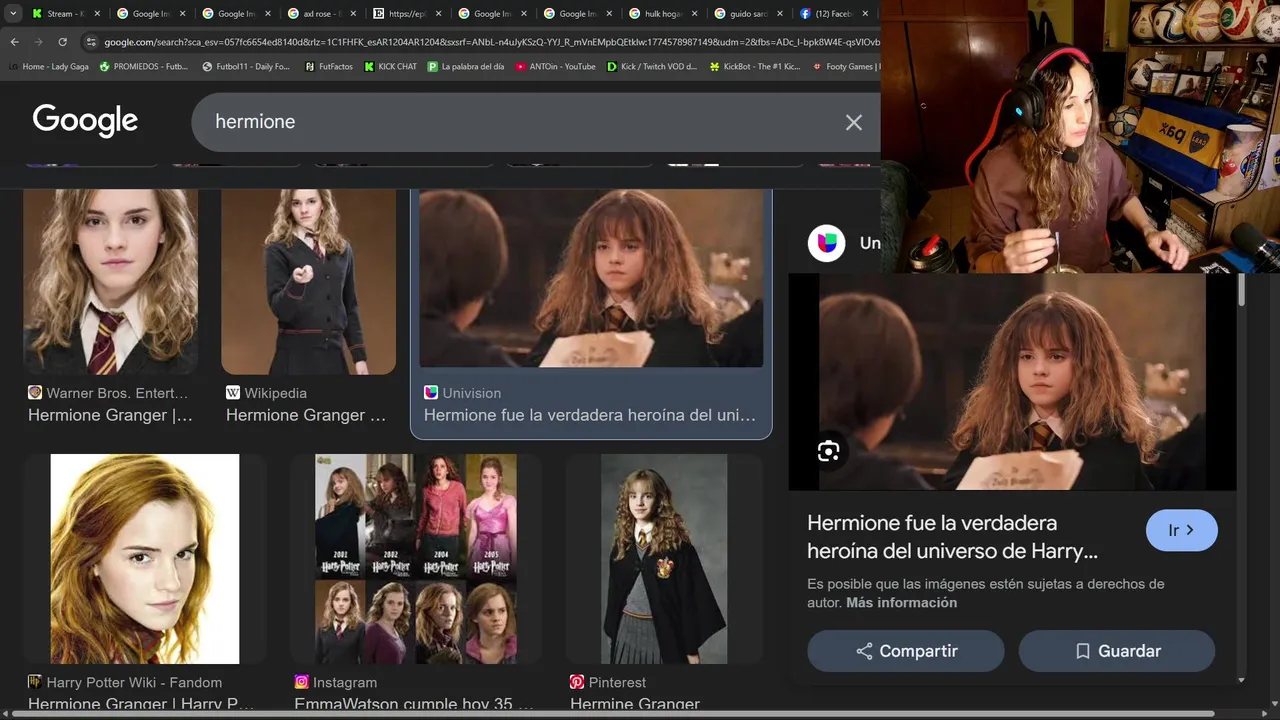Screen dimensions: 1280x720
Task: Click the browser forward arrow
Action: pos(38,42)
